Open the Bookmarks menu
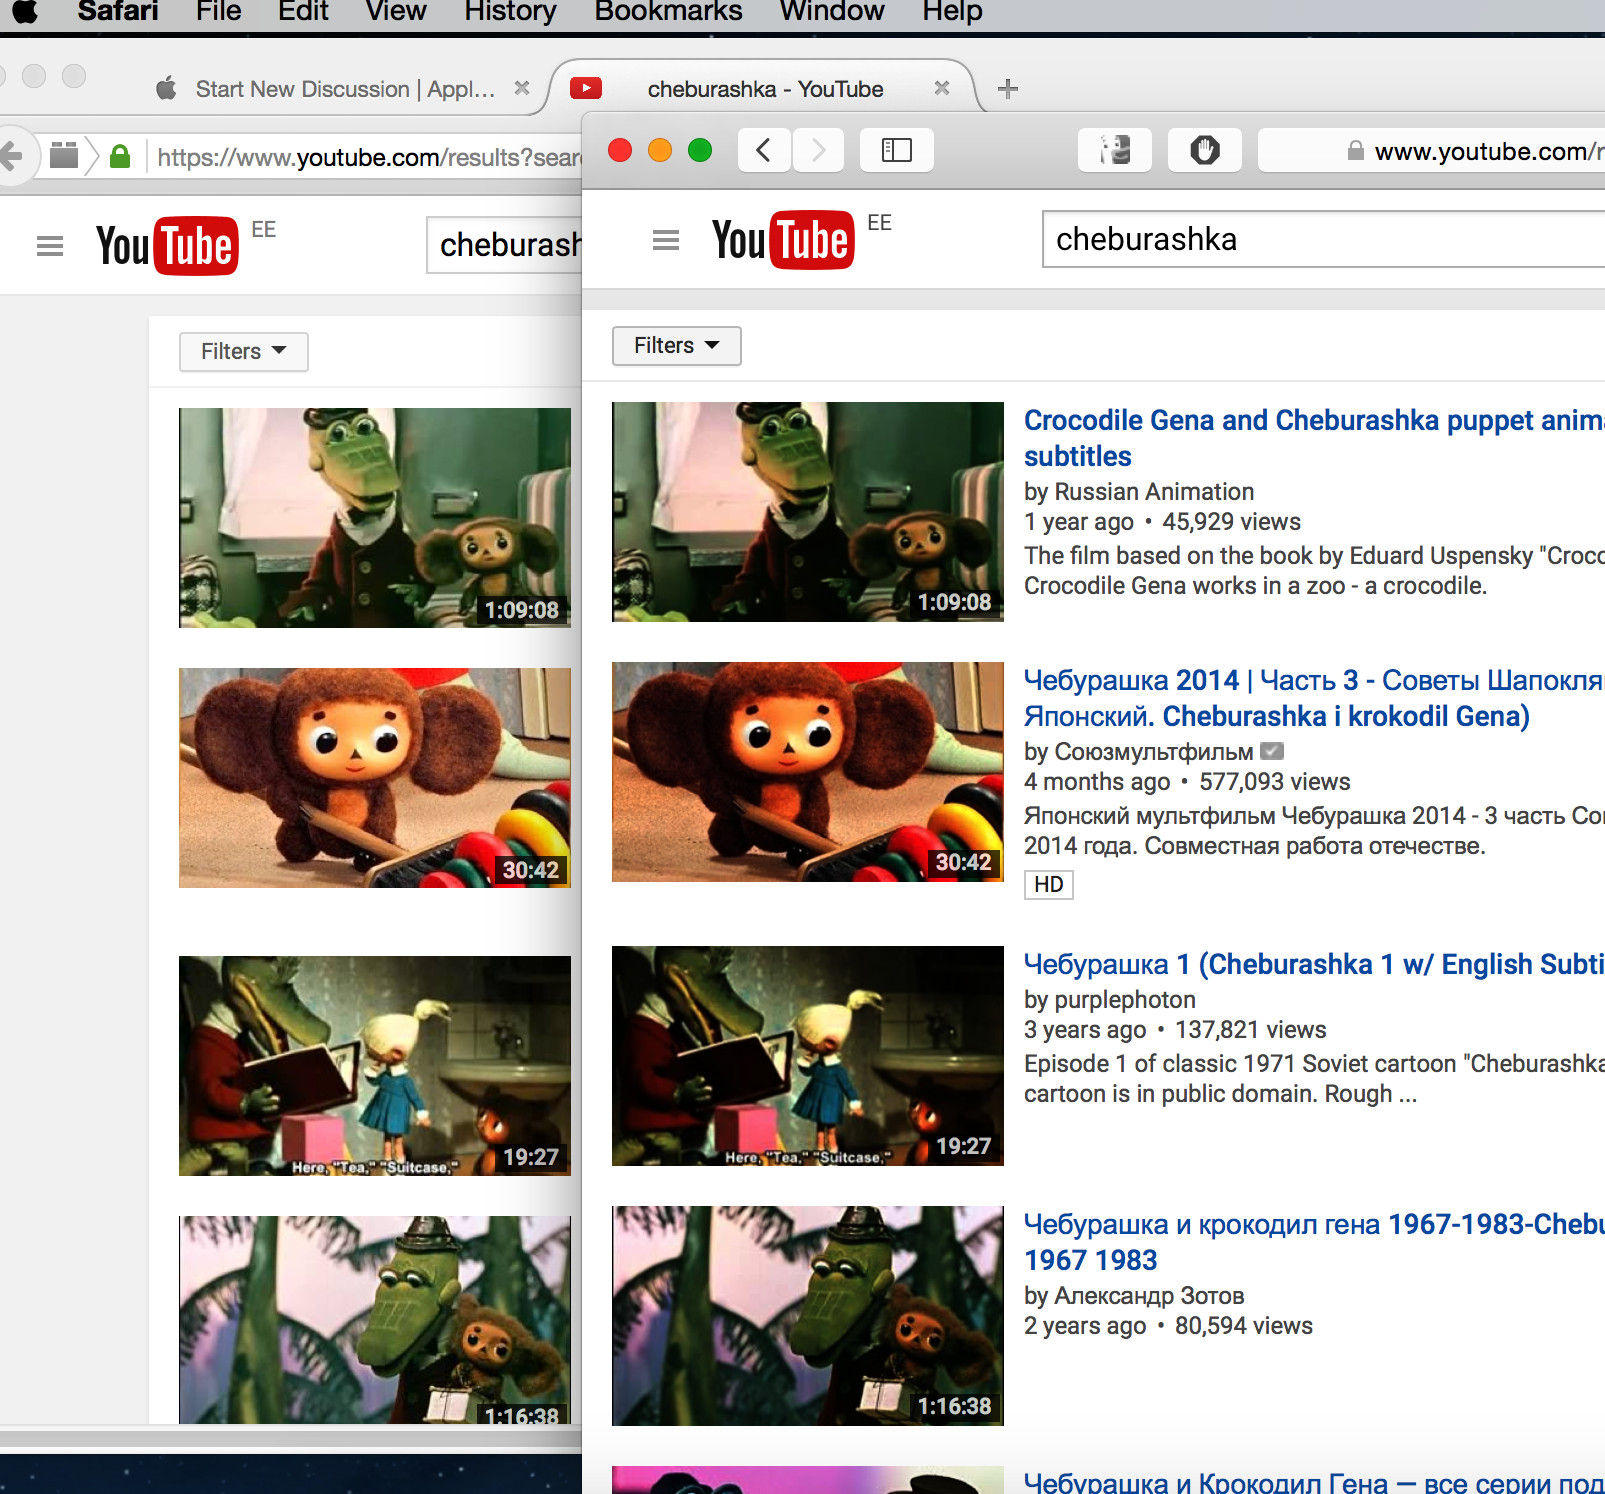Screen dimensions: 1605x1494 668,11
